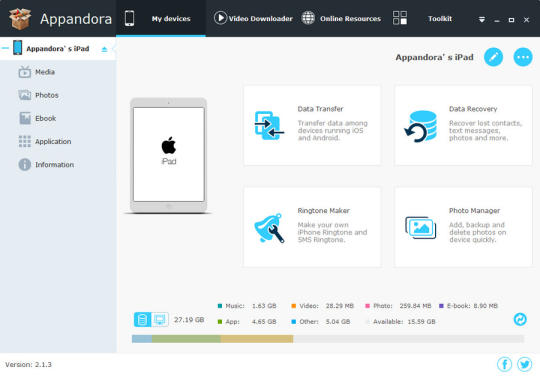The height and width of the screenshot is (376, 540).
Task: Open the Data Transfer tool
Action: point(312,125)
